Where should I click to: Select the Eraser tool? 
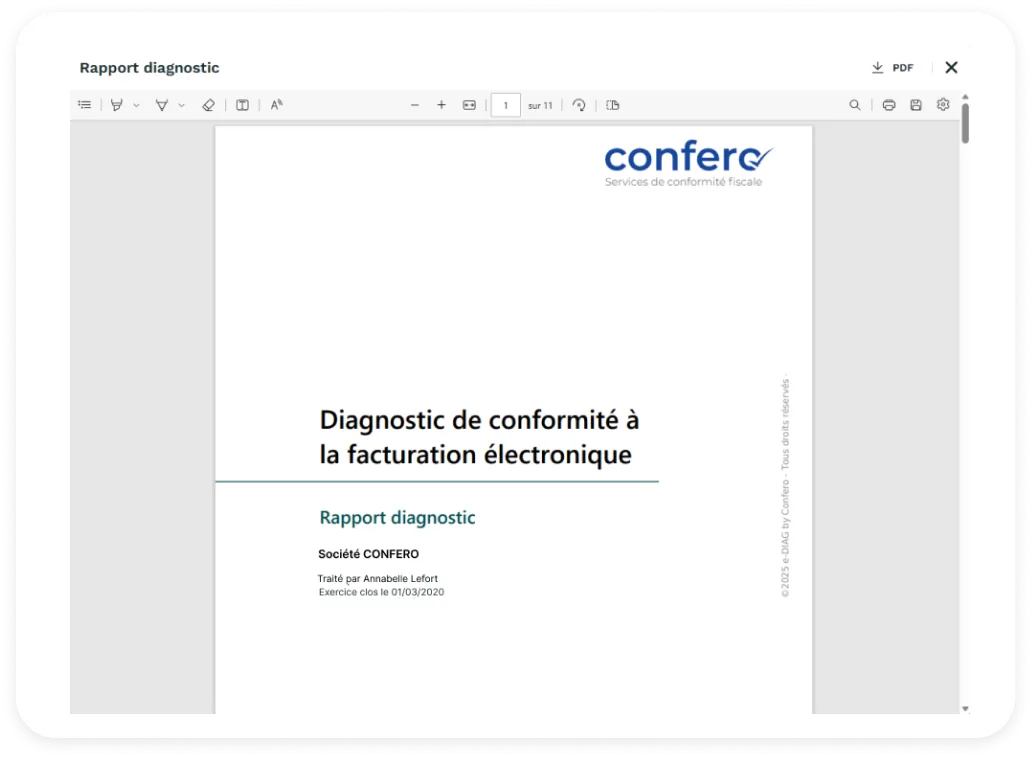(x=209, y=105)
